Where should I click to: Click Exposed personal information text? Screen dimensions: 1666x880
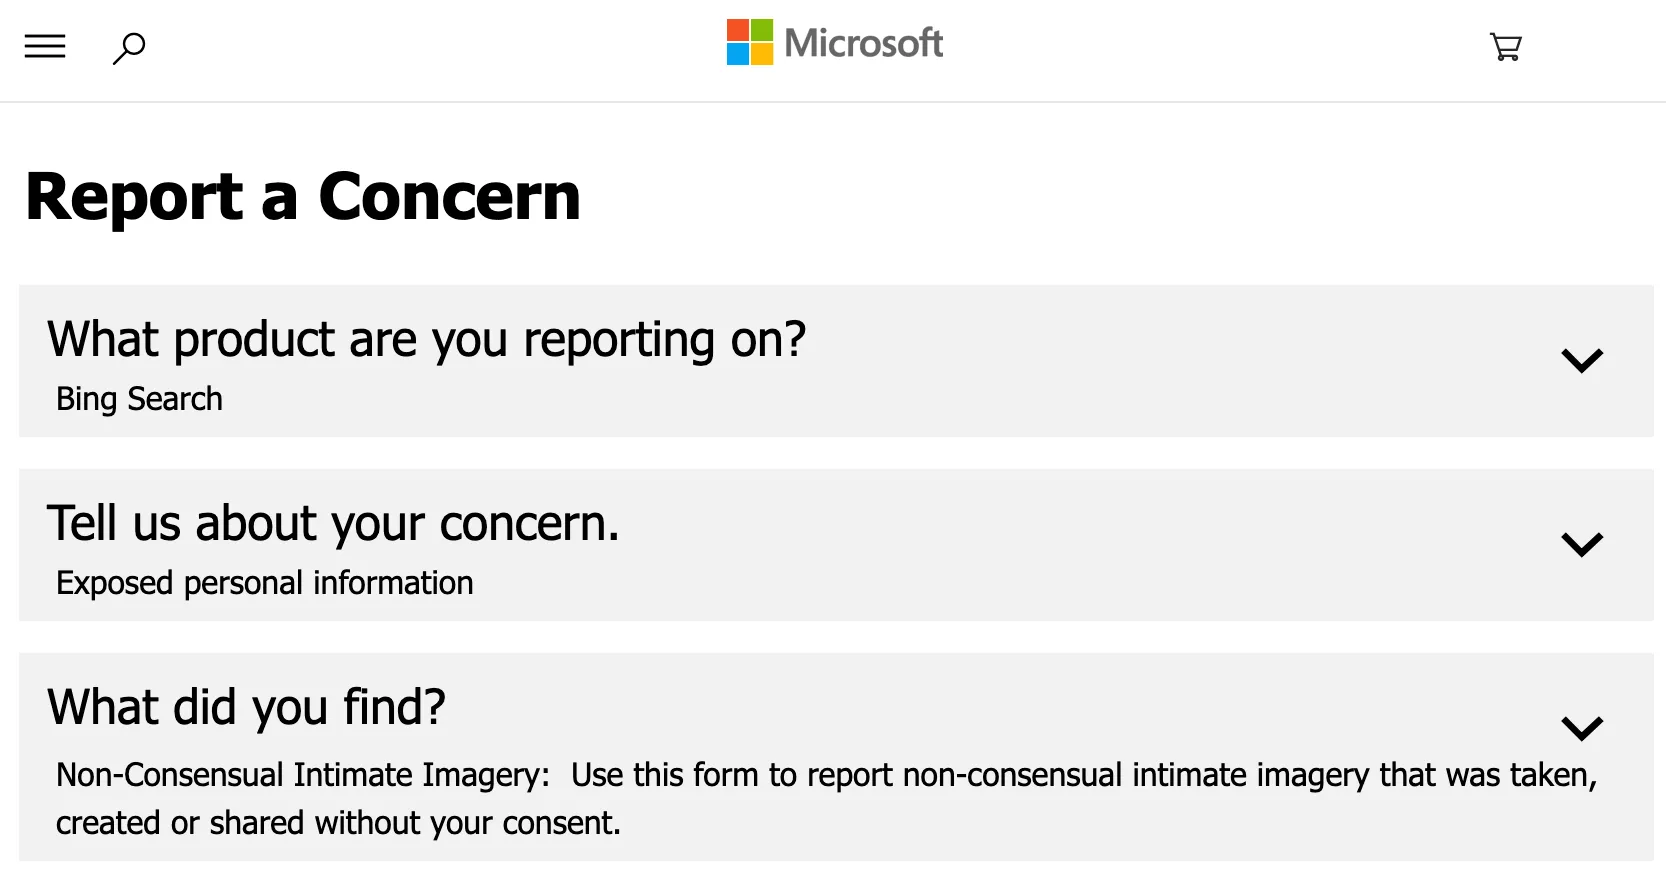click(263, 583)
